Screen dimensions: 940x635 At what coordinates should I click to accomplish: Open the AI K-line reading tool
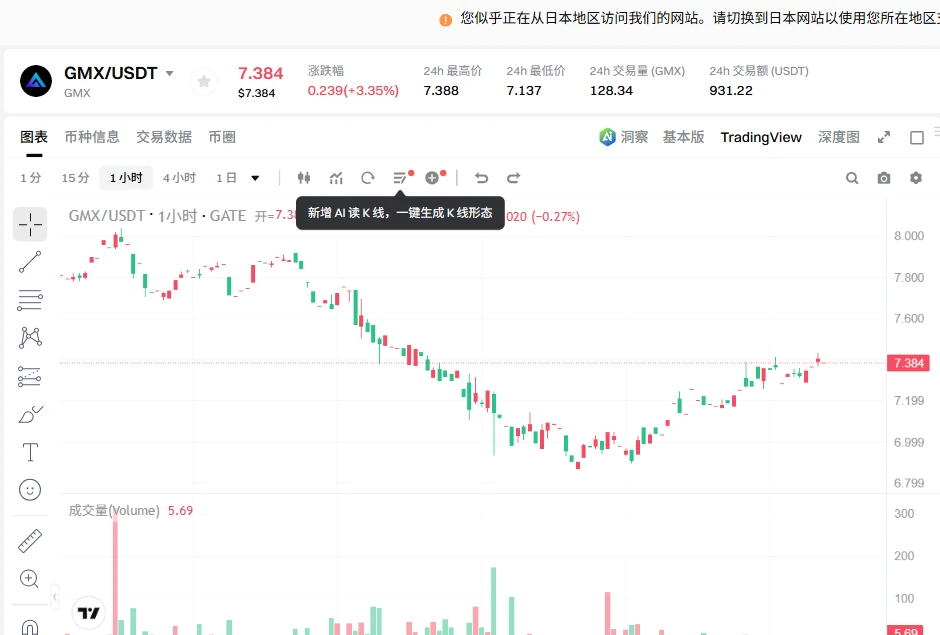tap(400, 177)
